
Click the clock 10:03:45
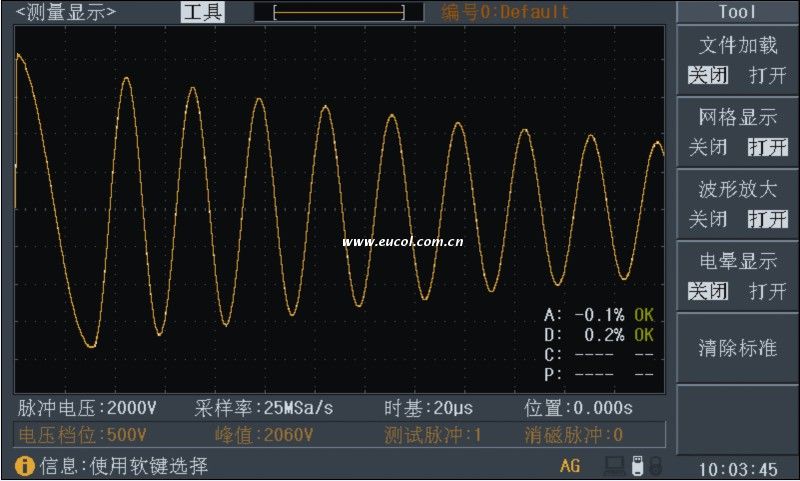click(x=738, y=469)
